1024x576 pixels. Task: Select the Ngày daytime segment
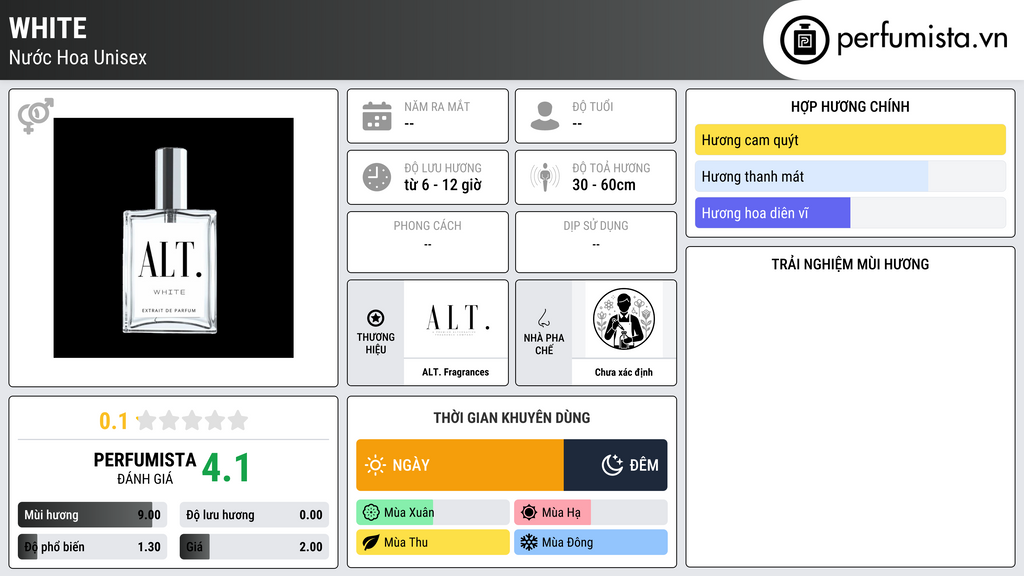point(460,465)
